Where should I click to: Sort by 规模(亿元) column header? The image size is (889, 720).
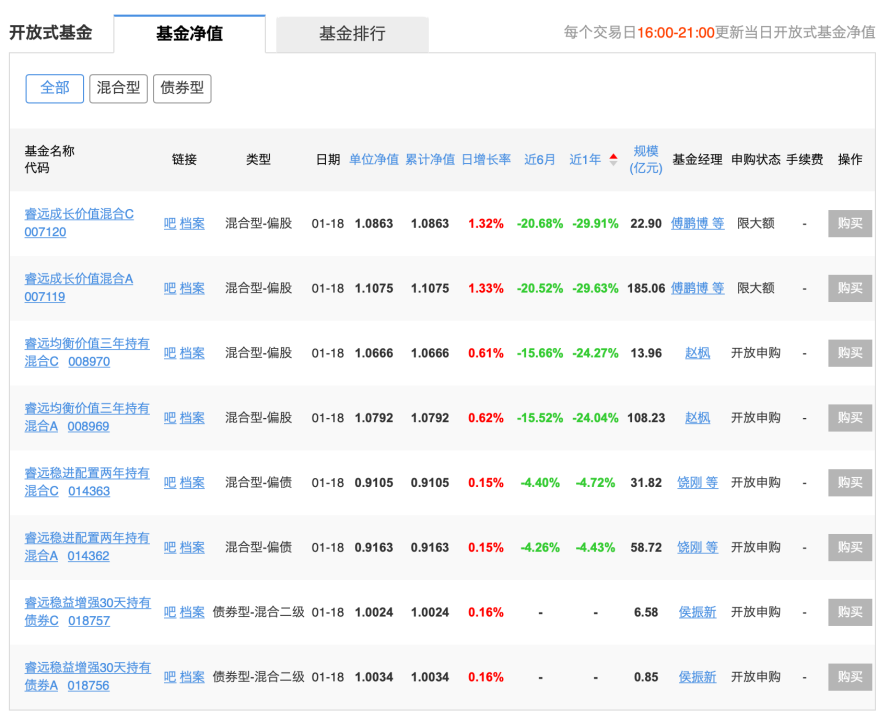(646, 159)
